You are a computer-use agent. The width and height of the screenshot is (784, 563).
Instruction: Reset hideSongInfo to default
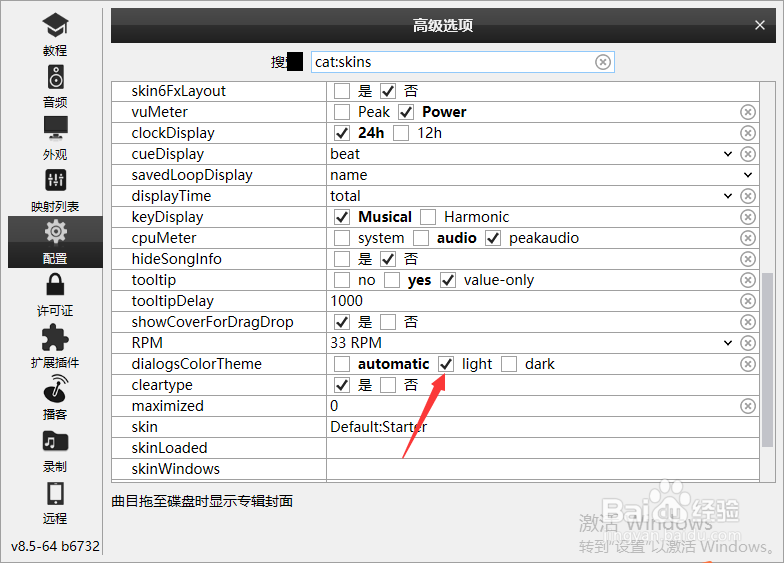[x=748, y=259]
